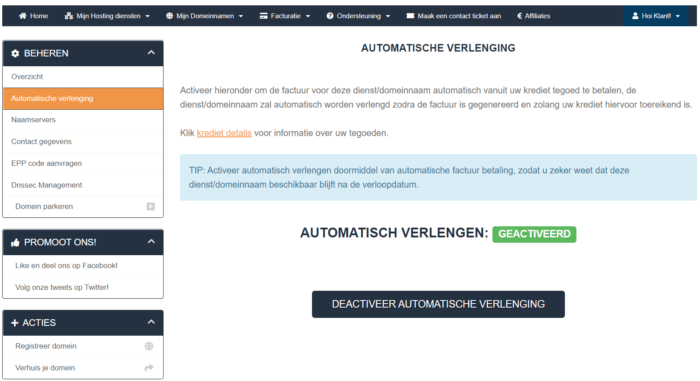Open Dnssec Management

click(83, 185)
